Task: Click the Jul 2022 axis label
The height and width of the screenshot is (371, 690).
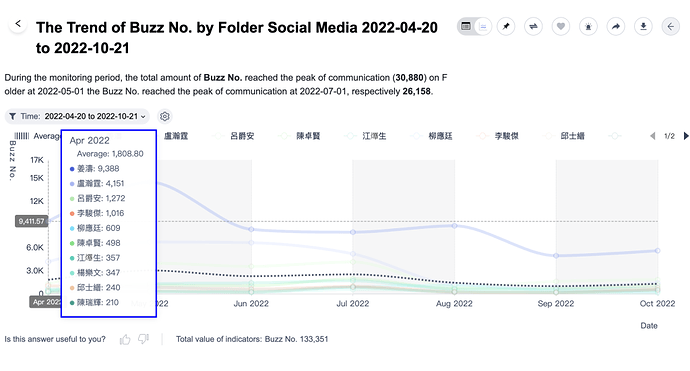Action: [352, 304]
